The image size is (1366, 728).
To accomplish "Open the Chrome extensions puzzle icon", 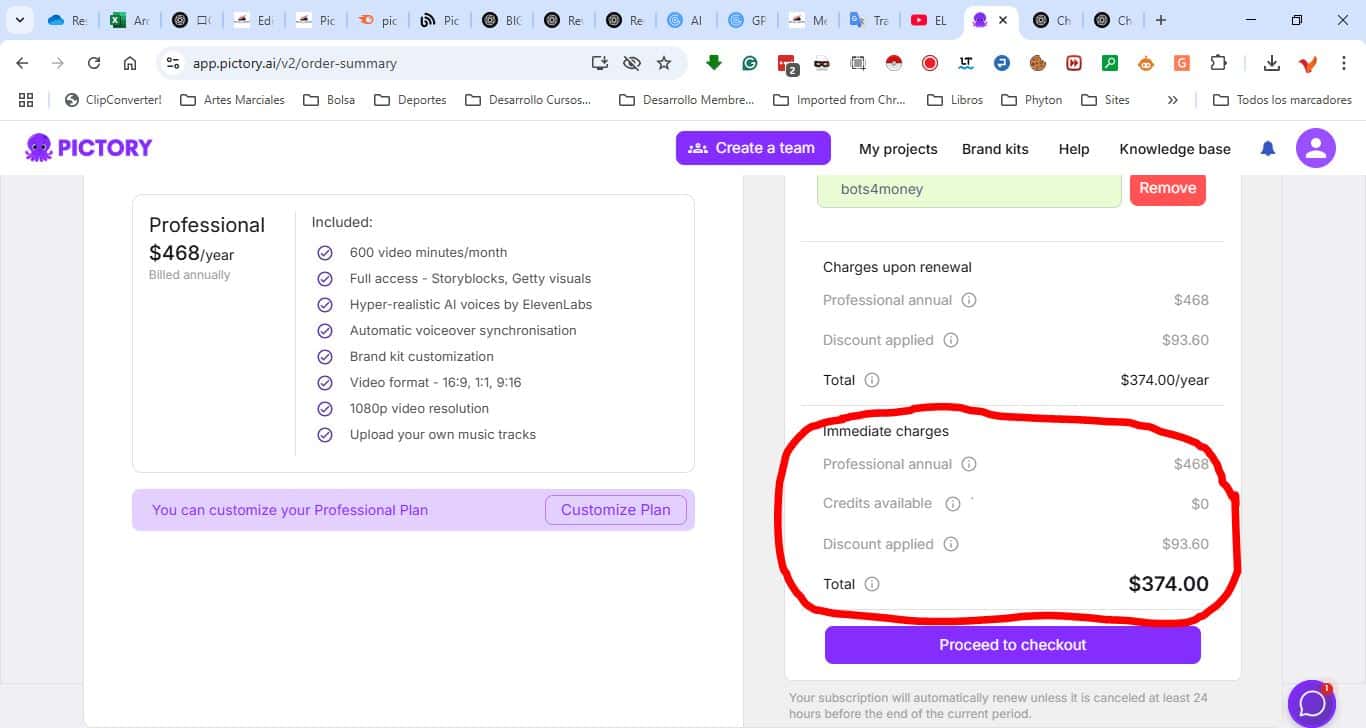I will tap(1218, 63).
